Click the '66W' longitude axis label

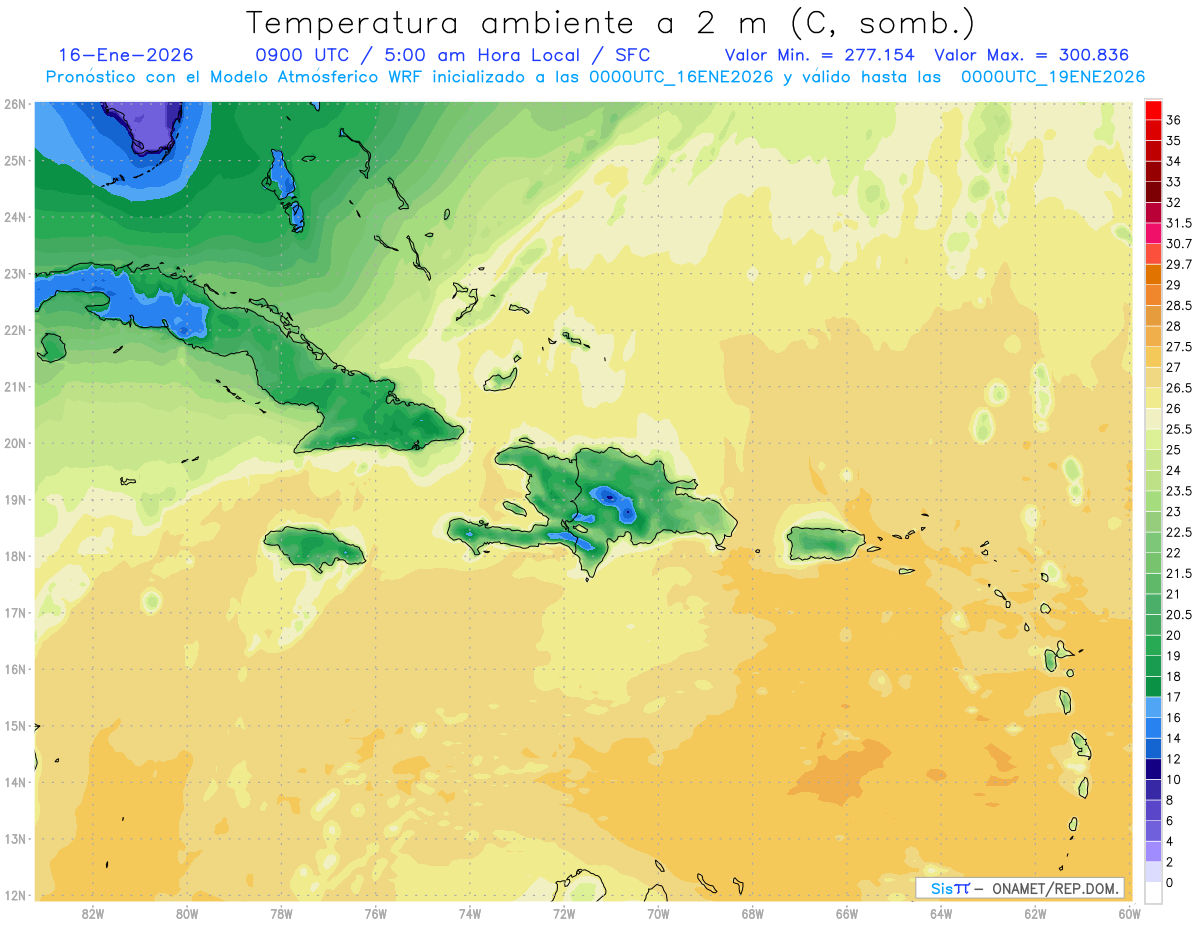coord(846,912)
